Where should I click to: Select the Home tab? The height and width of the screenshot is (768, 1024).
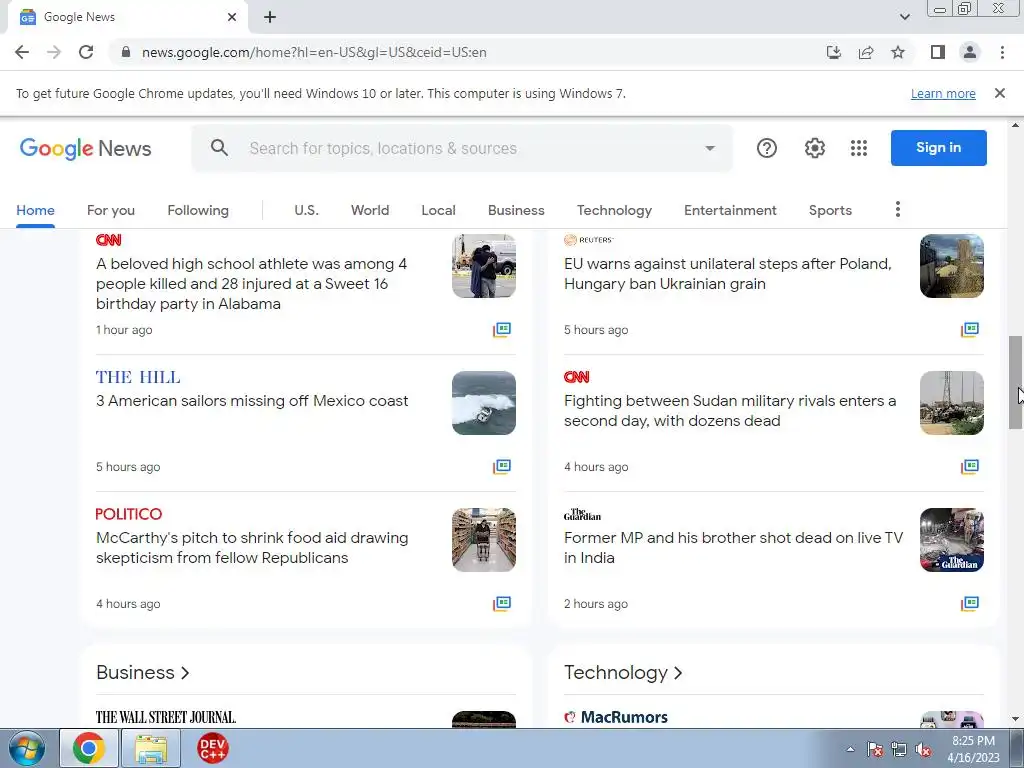pos(35,210)
